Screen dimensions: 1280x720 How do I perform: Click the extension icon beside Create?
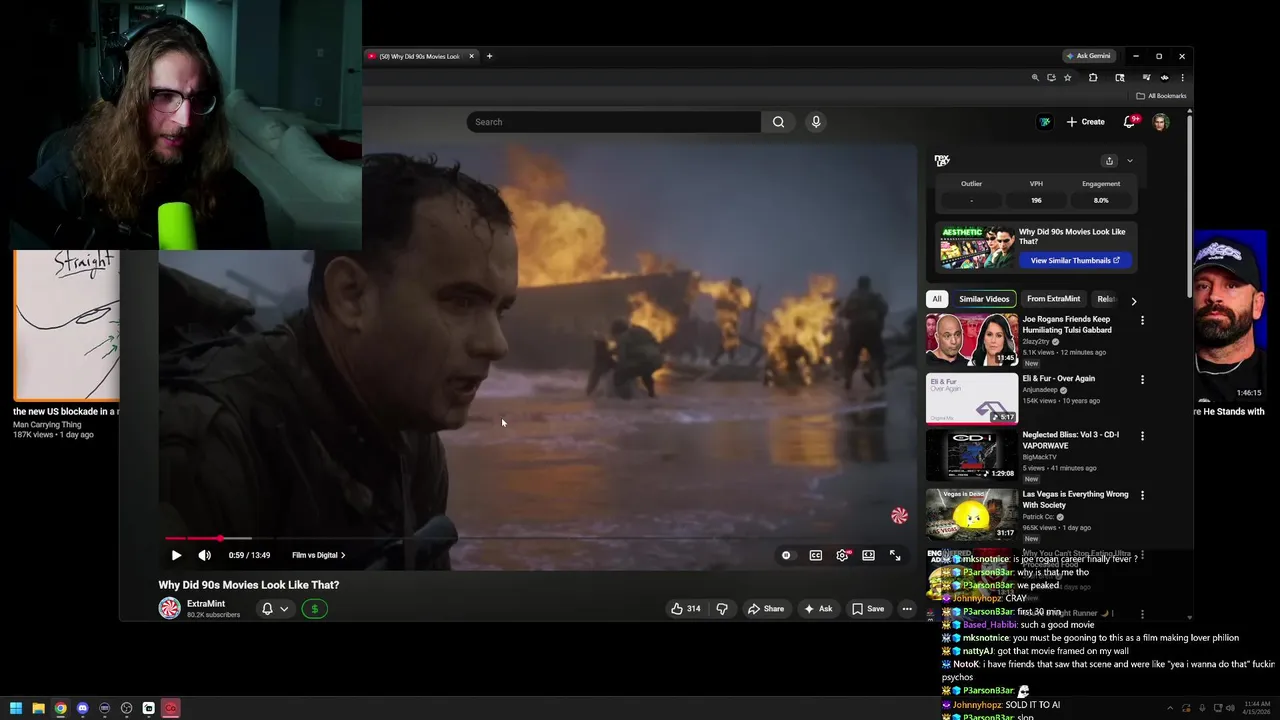tap(1045, 122)
